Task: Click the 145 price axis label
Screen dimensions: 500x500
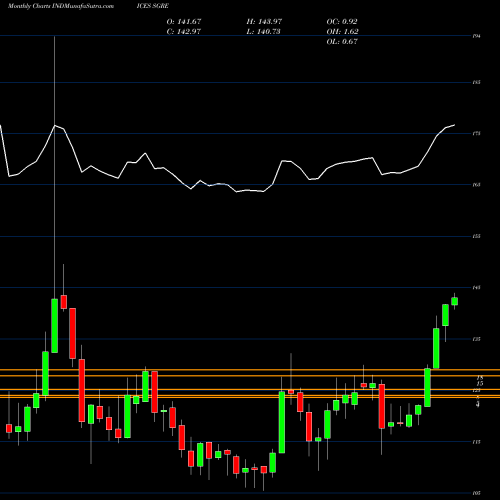Action: click(x=477, y=287)
